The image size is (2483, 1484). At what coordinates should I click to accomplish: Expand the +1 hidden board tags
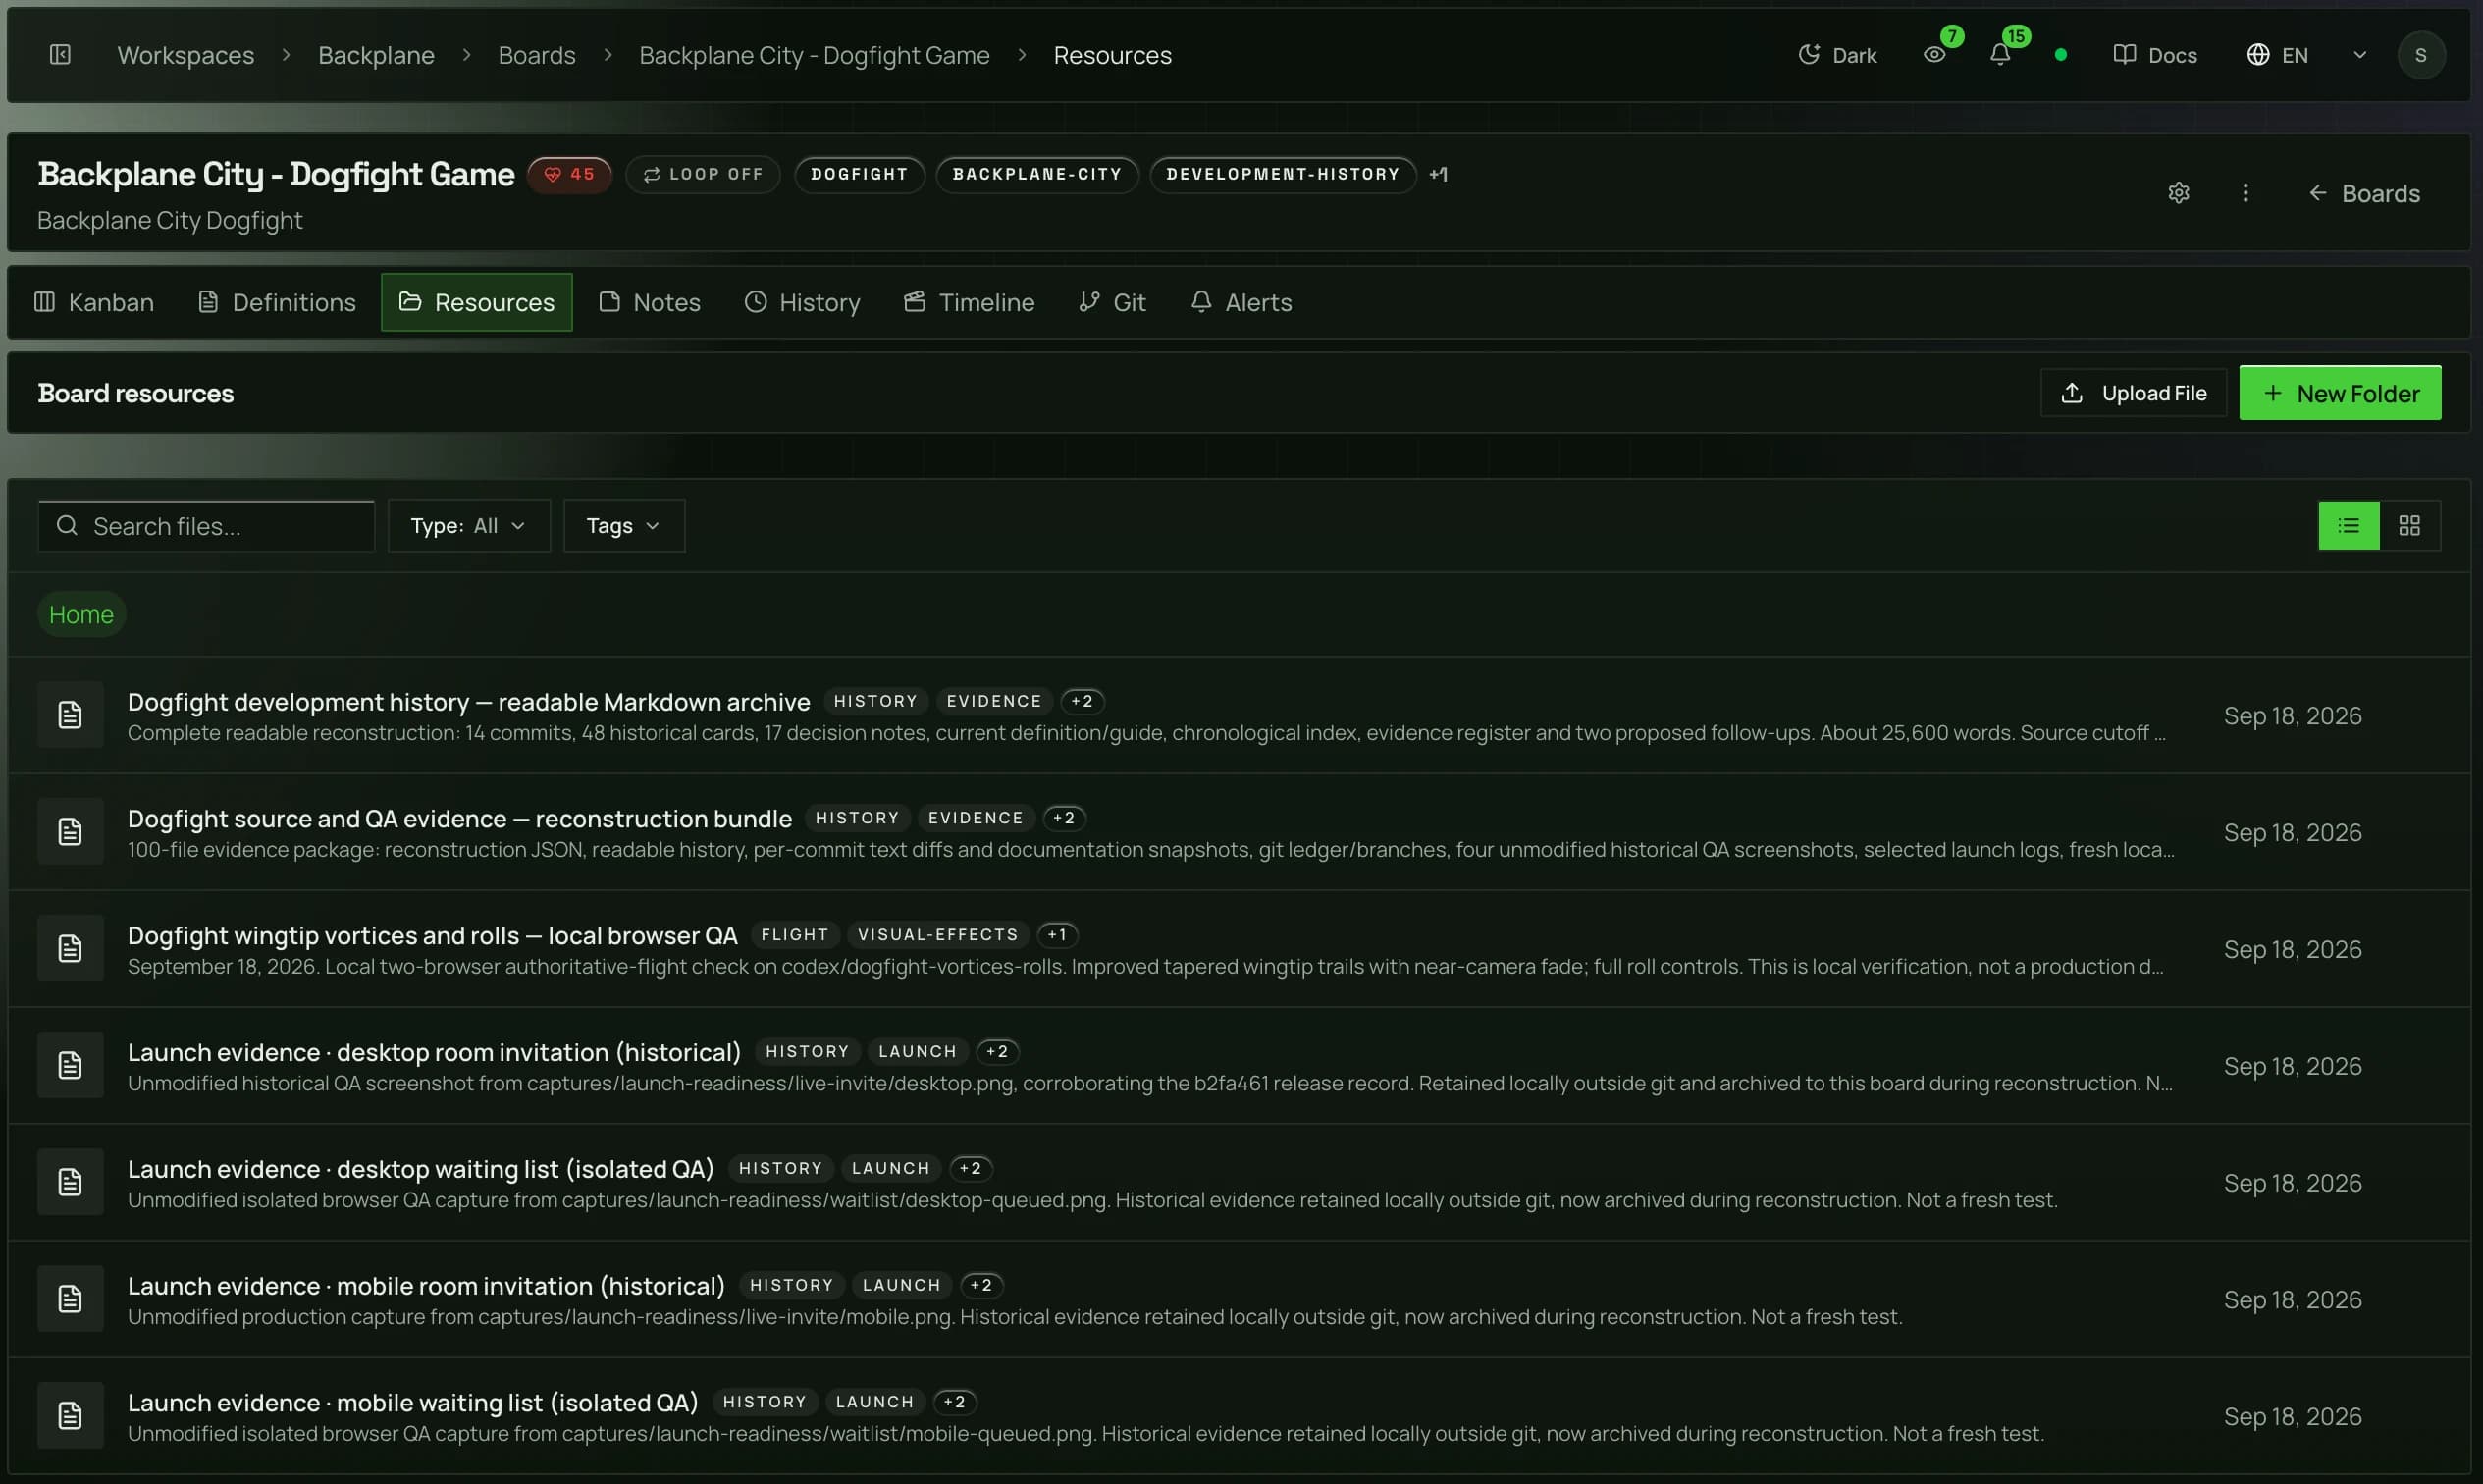[x=1437, y=174]
